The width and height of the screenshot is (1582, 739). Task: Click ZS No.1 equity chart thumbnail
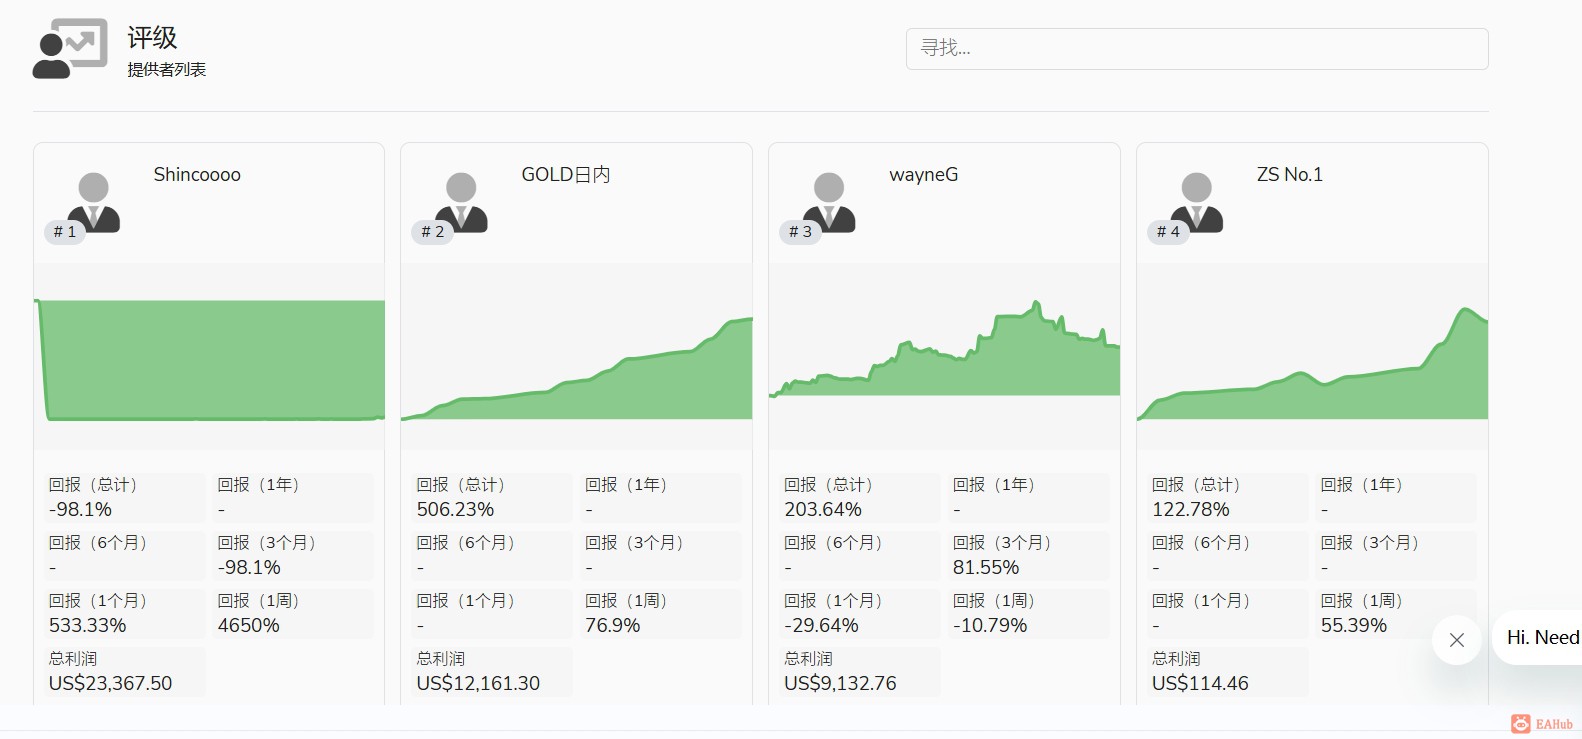(1313, 357)
